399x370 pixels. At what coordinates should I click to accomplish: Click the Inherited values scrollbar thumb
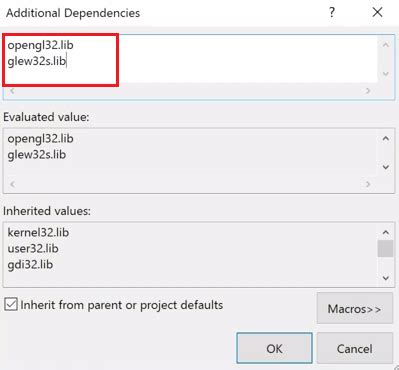tap(385, 249)
